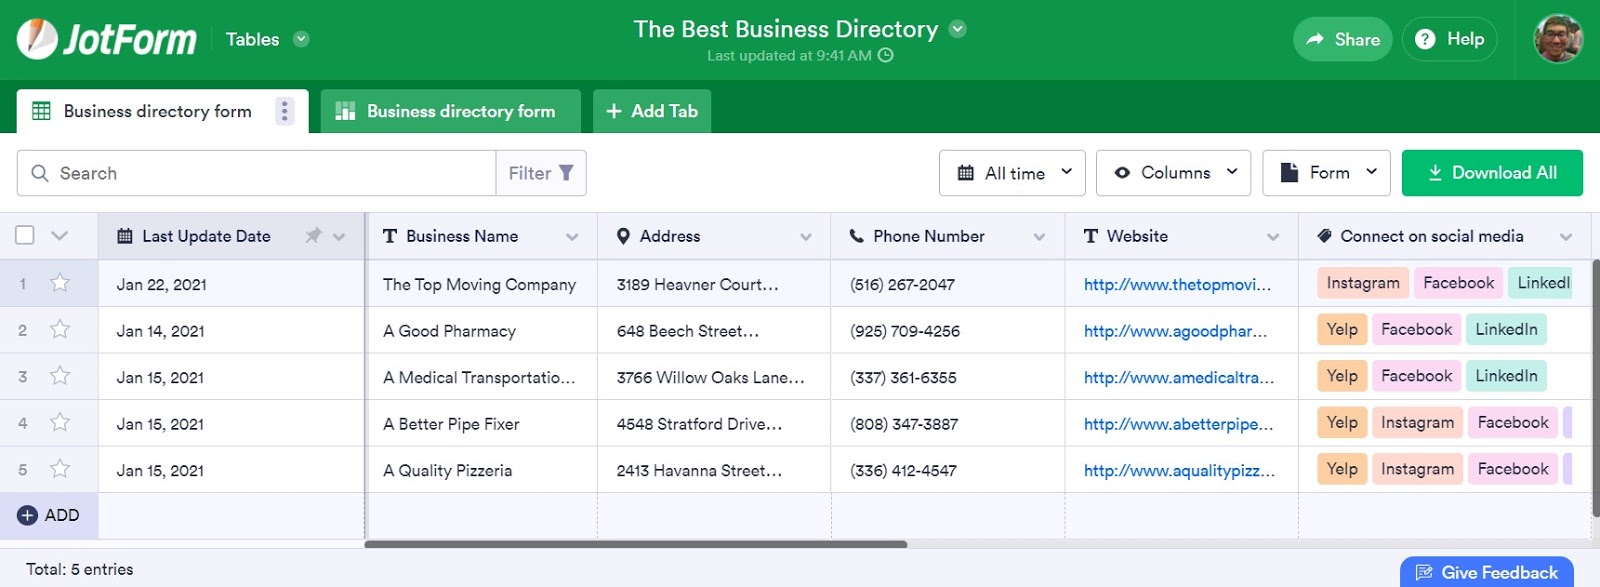Click Yelp tag in A Good Pharmacy row
Viewport: 1600px width, 587px height.
[1342, 329]
